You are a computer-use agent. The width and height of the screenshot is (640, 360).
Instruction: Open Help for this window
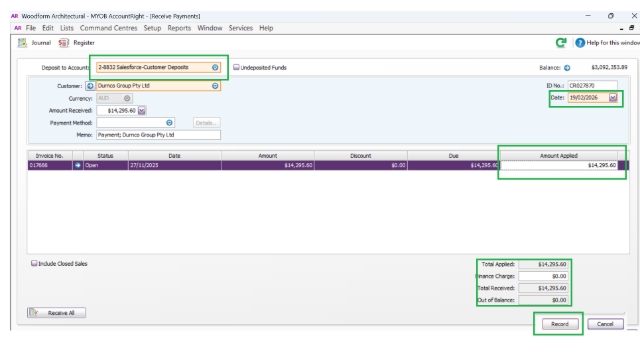point(607,42)
